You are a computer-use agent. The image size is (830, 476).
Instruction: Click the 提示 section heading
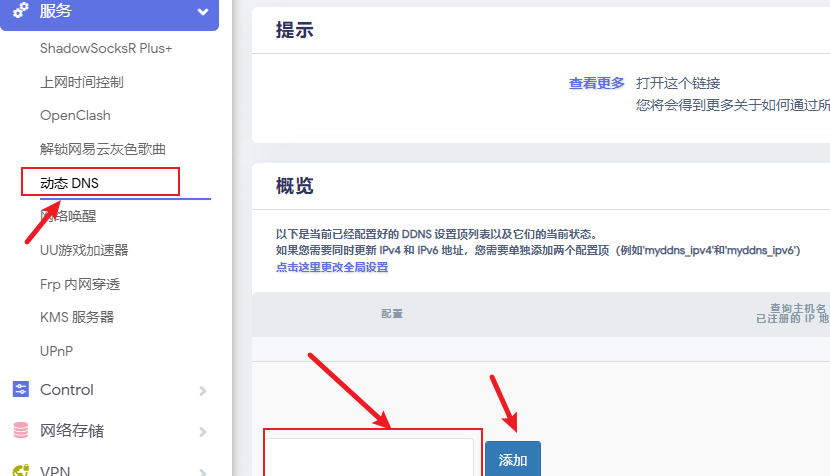coord(294,30)
